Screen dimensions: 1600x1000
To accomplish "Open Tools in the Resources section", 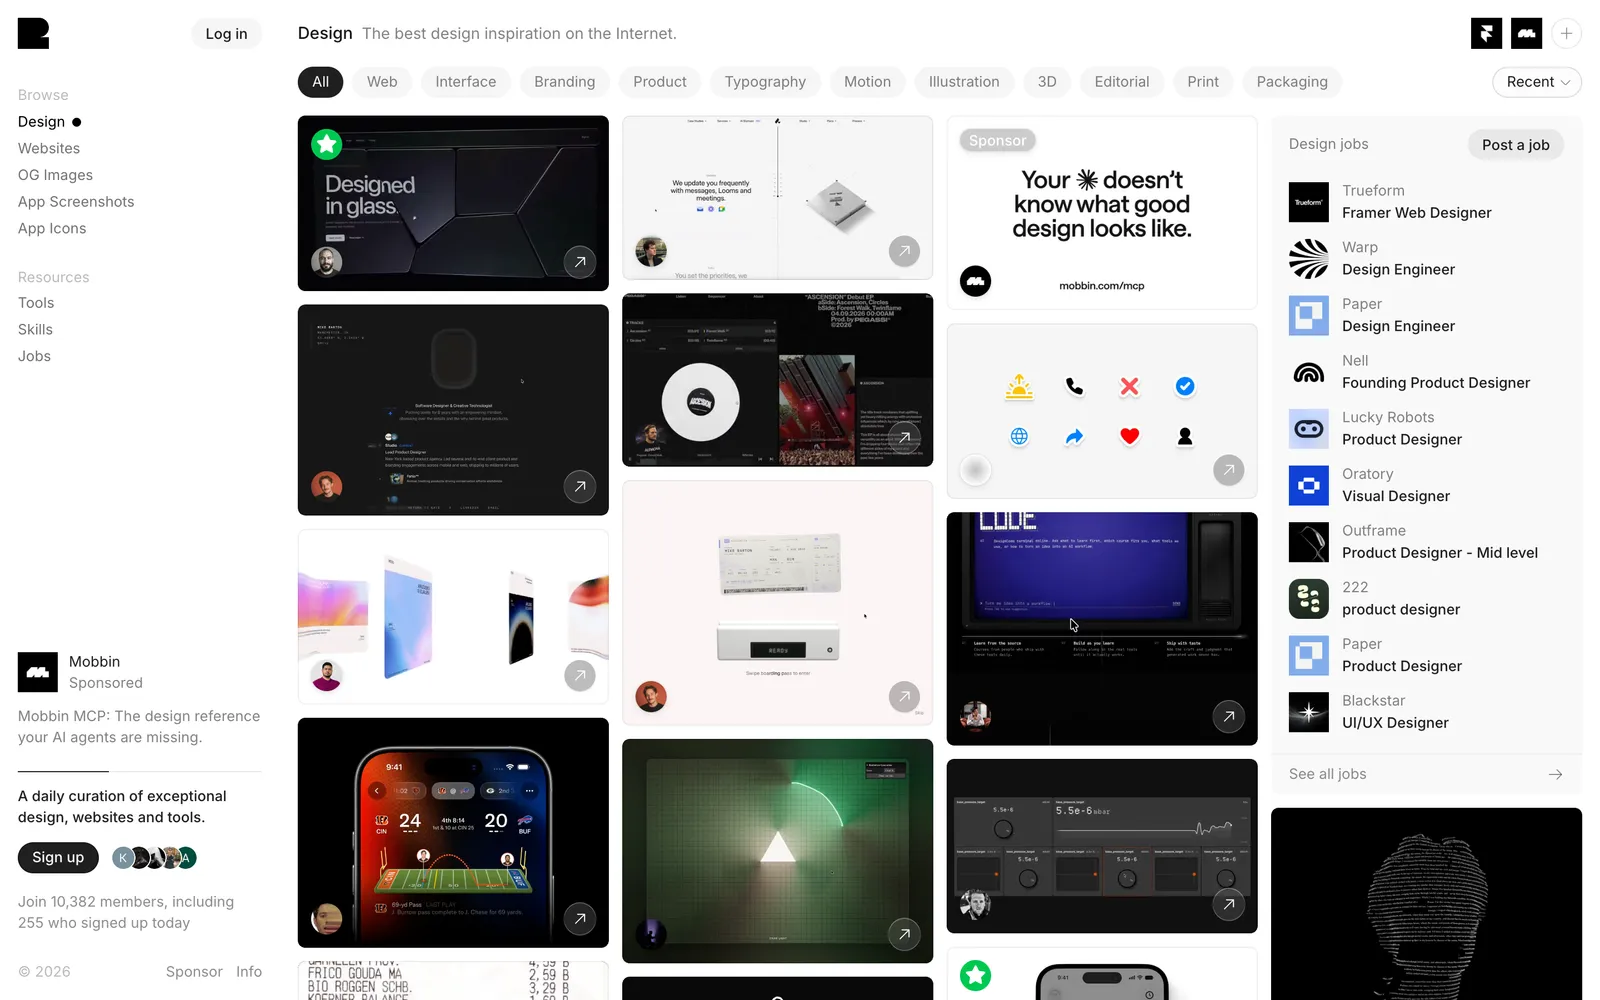I will tap(36, 303).
